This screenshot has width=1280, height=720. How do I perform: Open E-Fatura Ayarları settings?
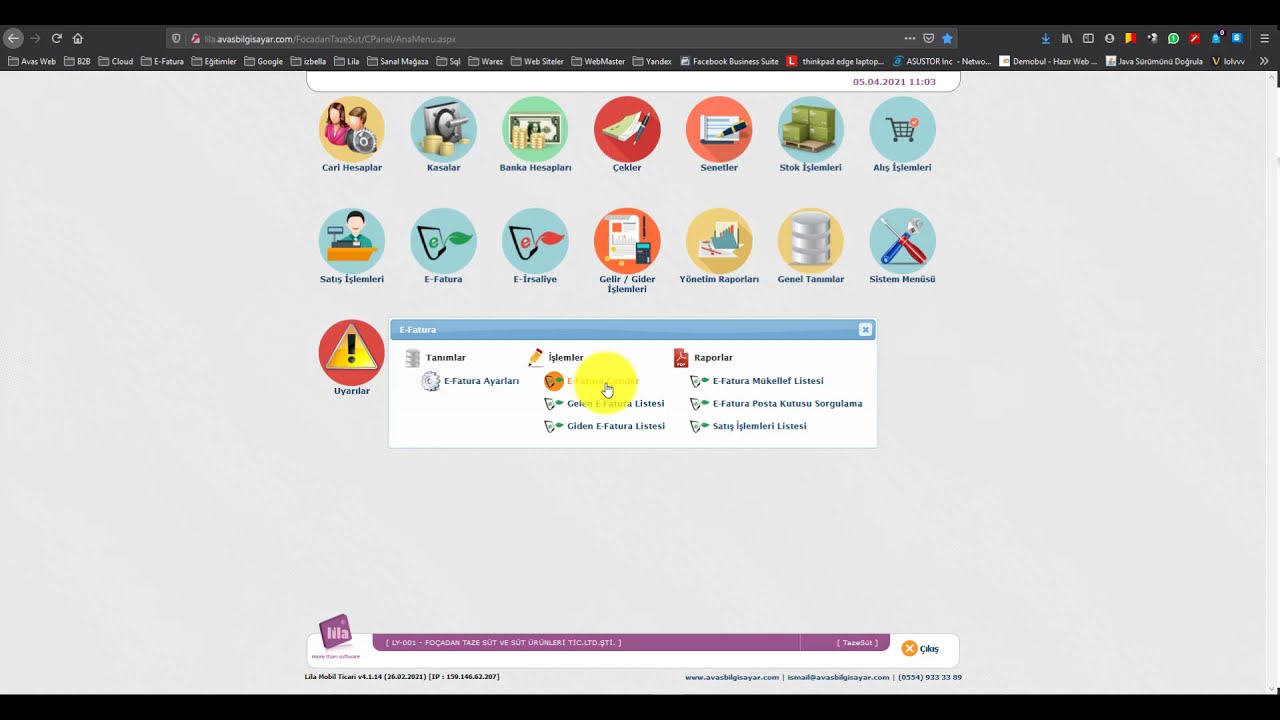(470, 381)
